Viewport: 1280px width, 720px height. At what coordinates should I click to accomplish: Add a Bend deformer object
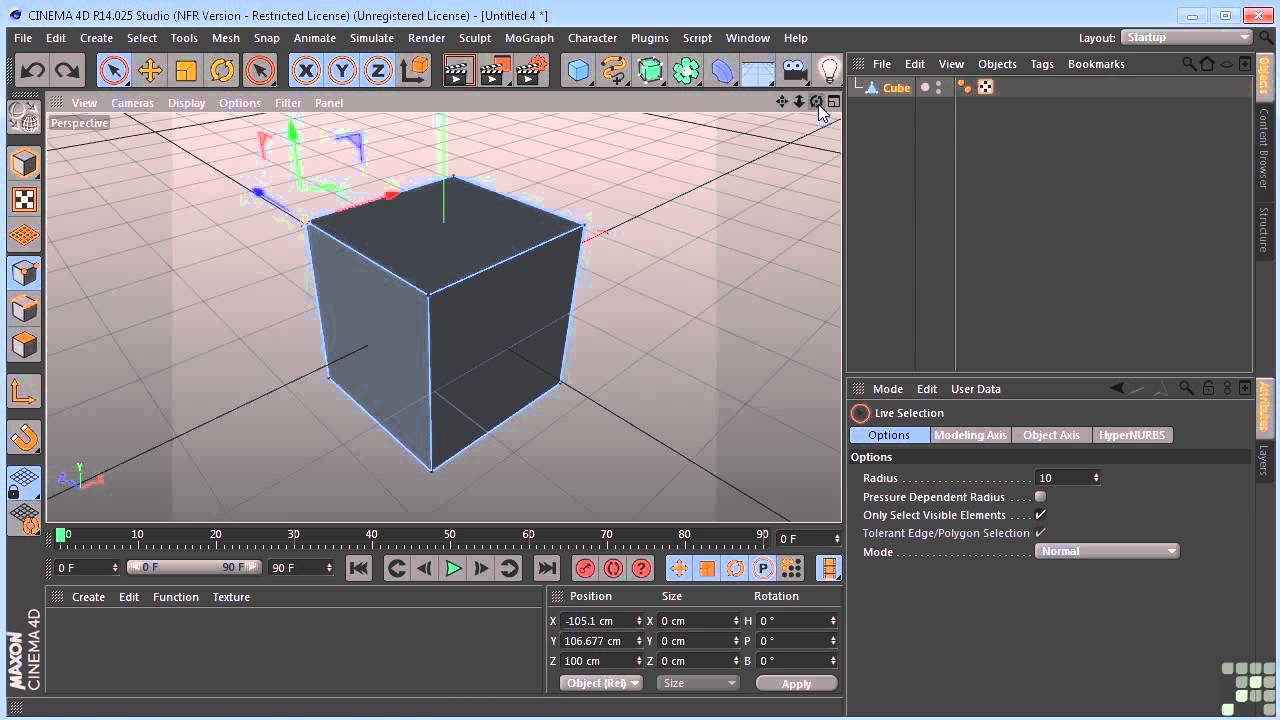point(722,70)
